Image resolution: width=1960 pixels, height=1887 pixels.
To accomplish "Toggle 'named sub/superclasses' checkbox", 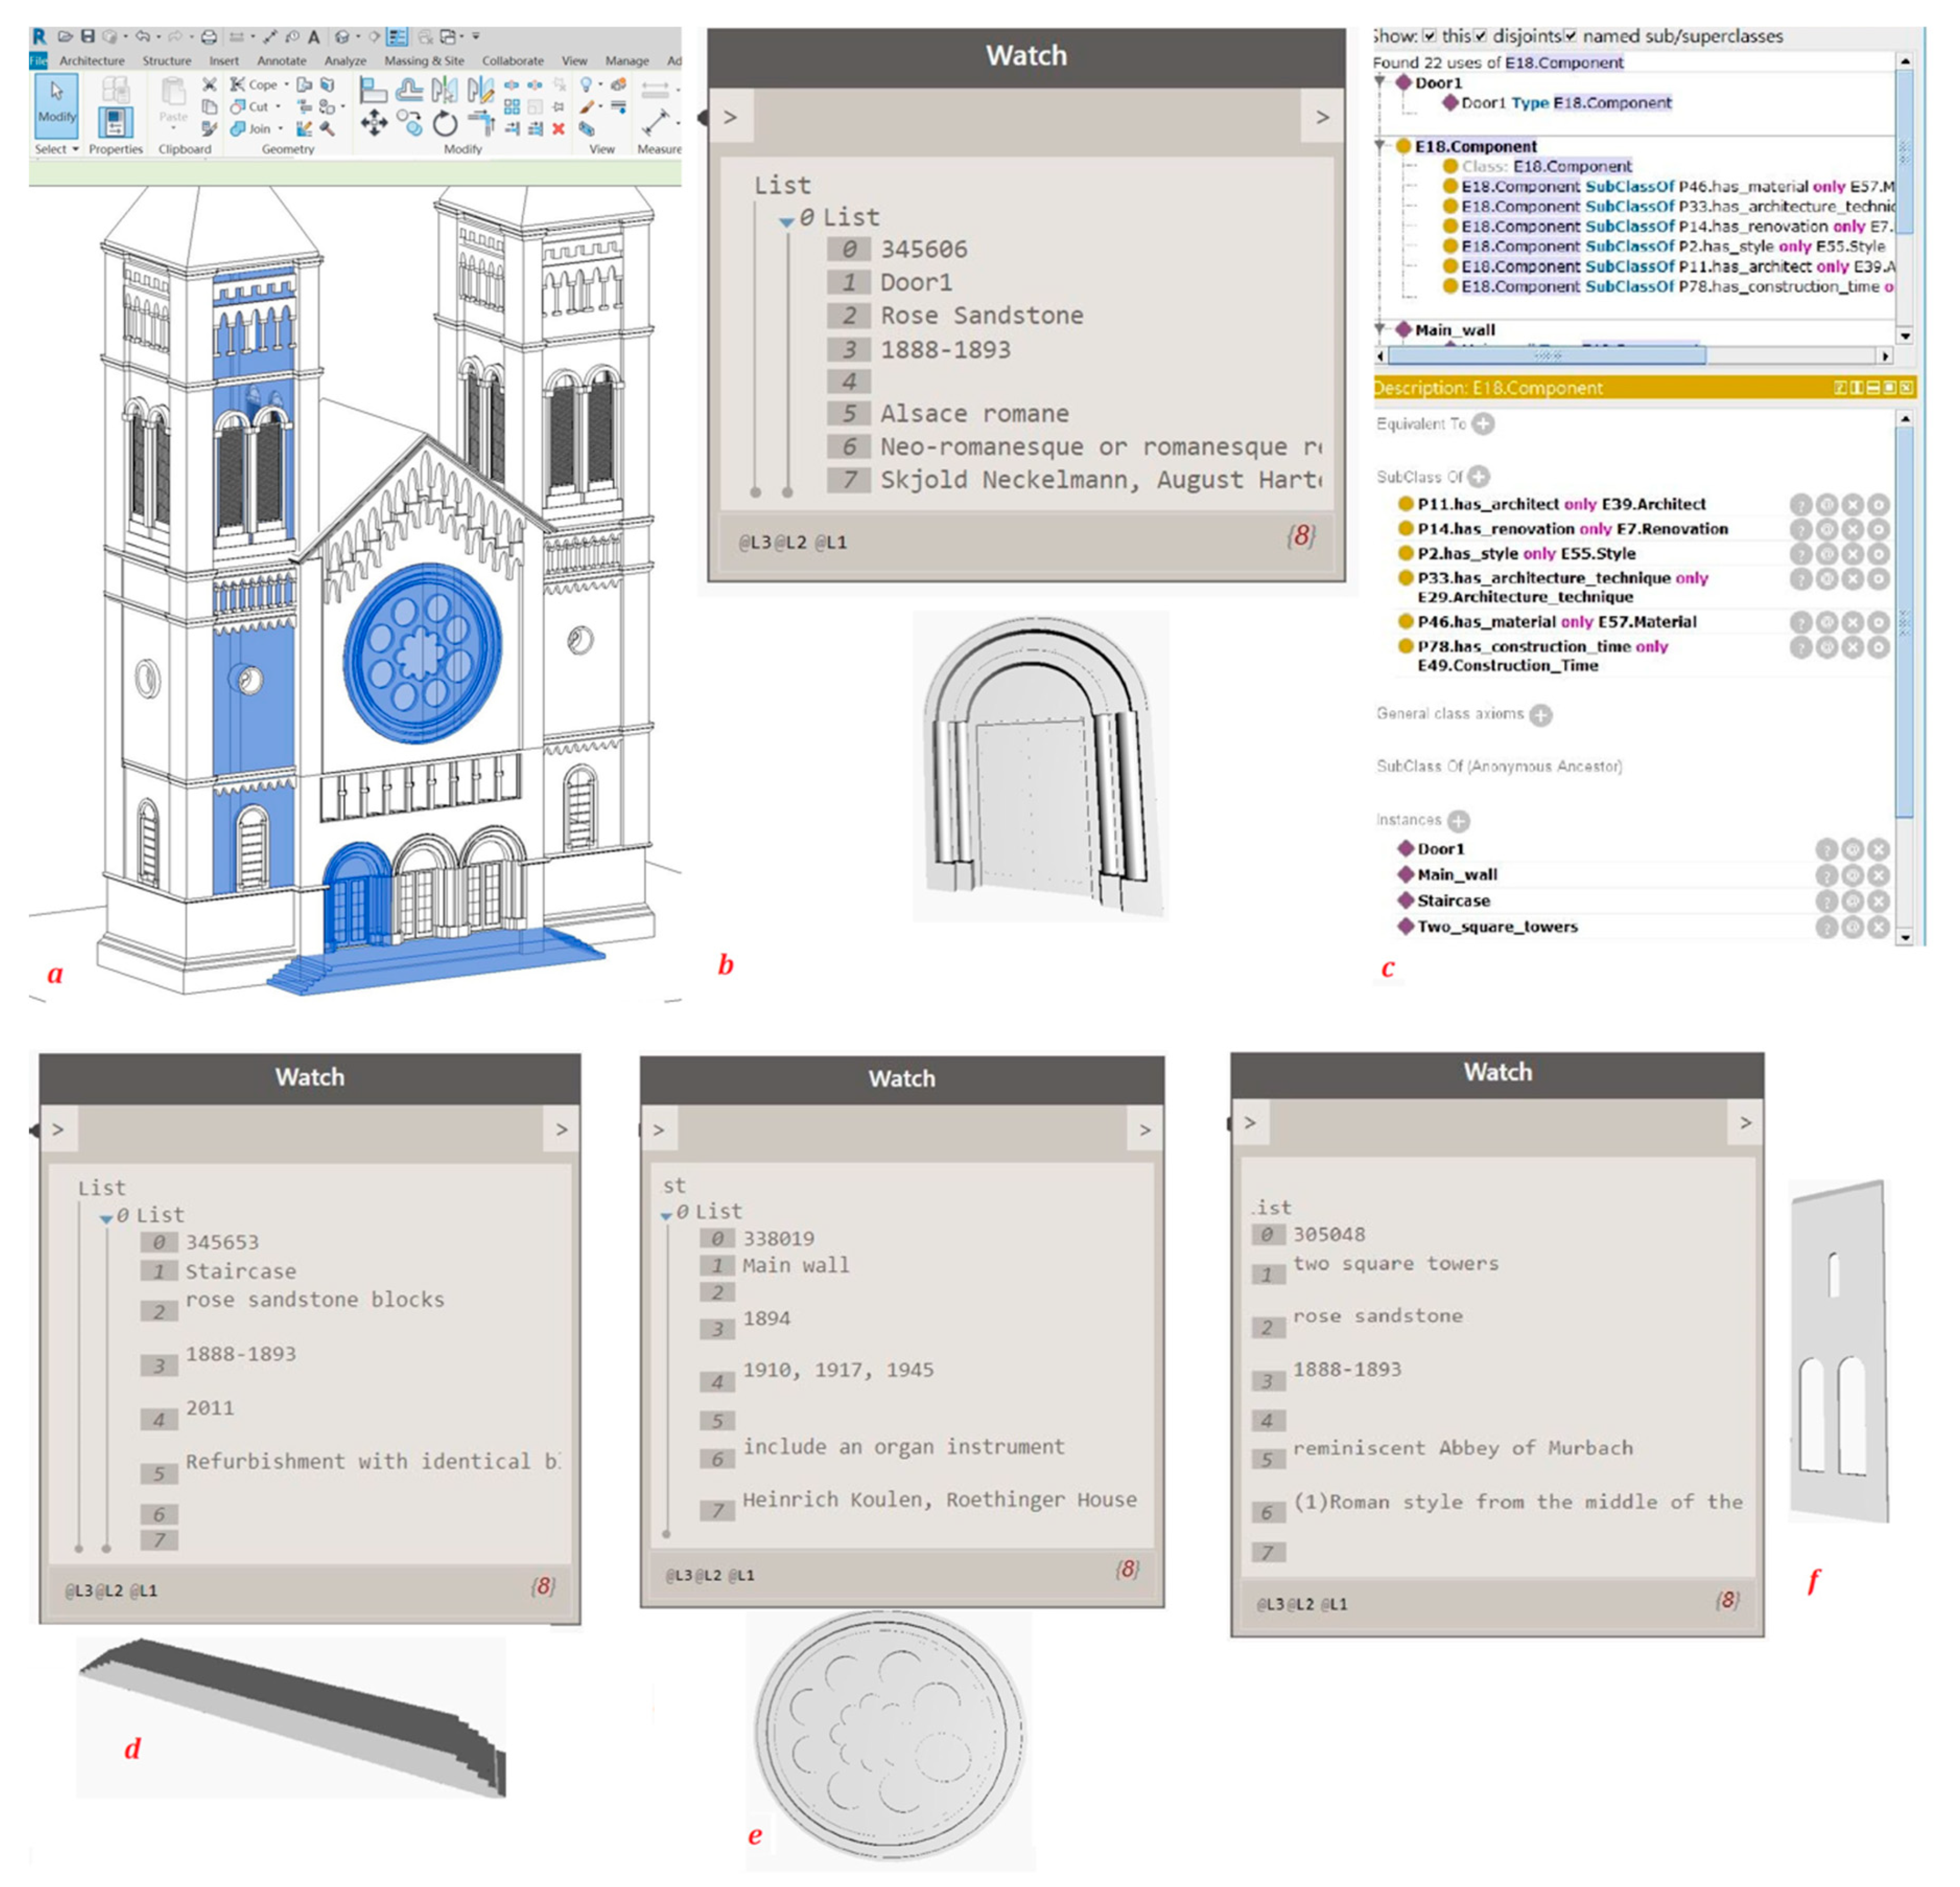I will tap(1571, 36).
